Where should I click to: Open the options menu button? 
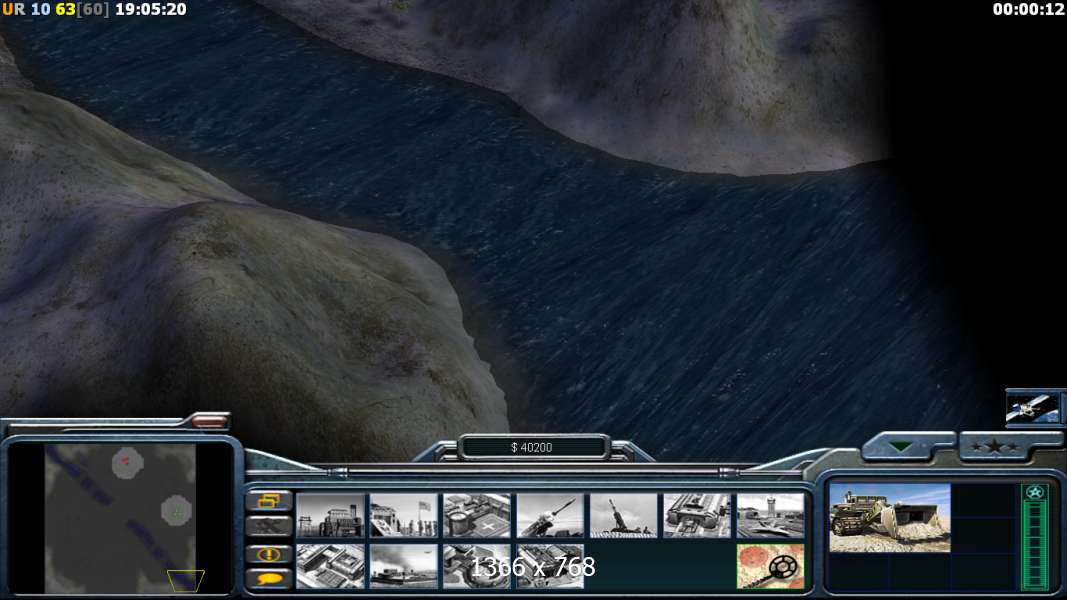click(269, 502)
